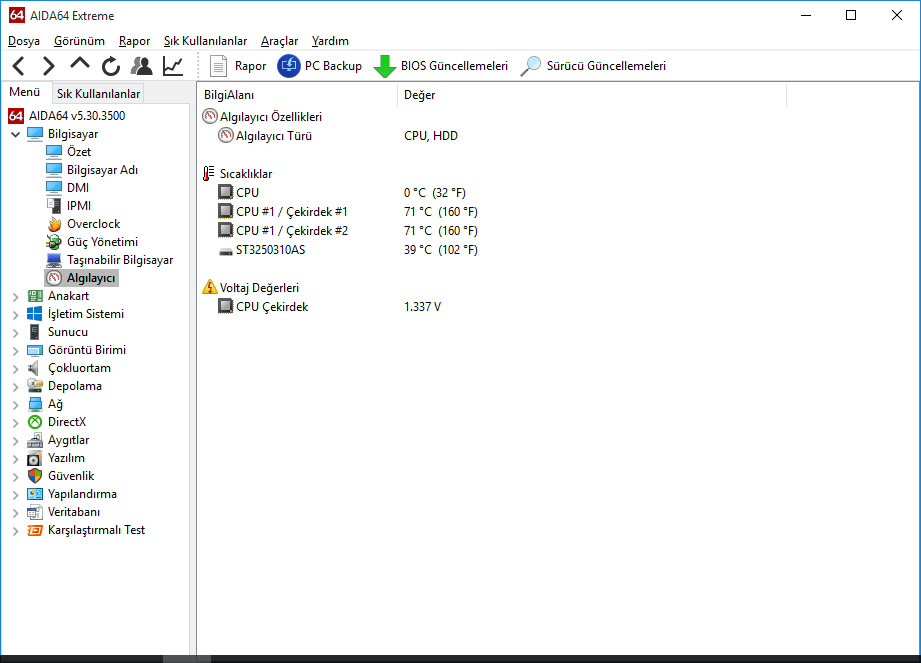Go back with the left arrow toolbar icon
The height and width of the screenshot is (663, 921).
point(19,66)
